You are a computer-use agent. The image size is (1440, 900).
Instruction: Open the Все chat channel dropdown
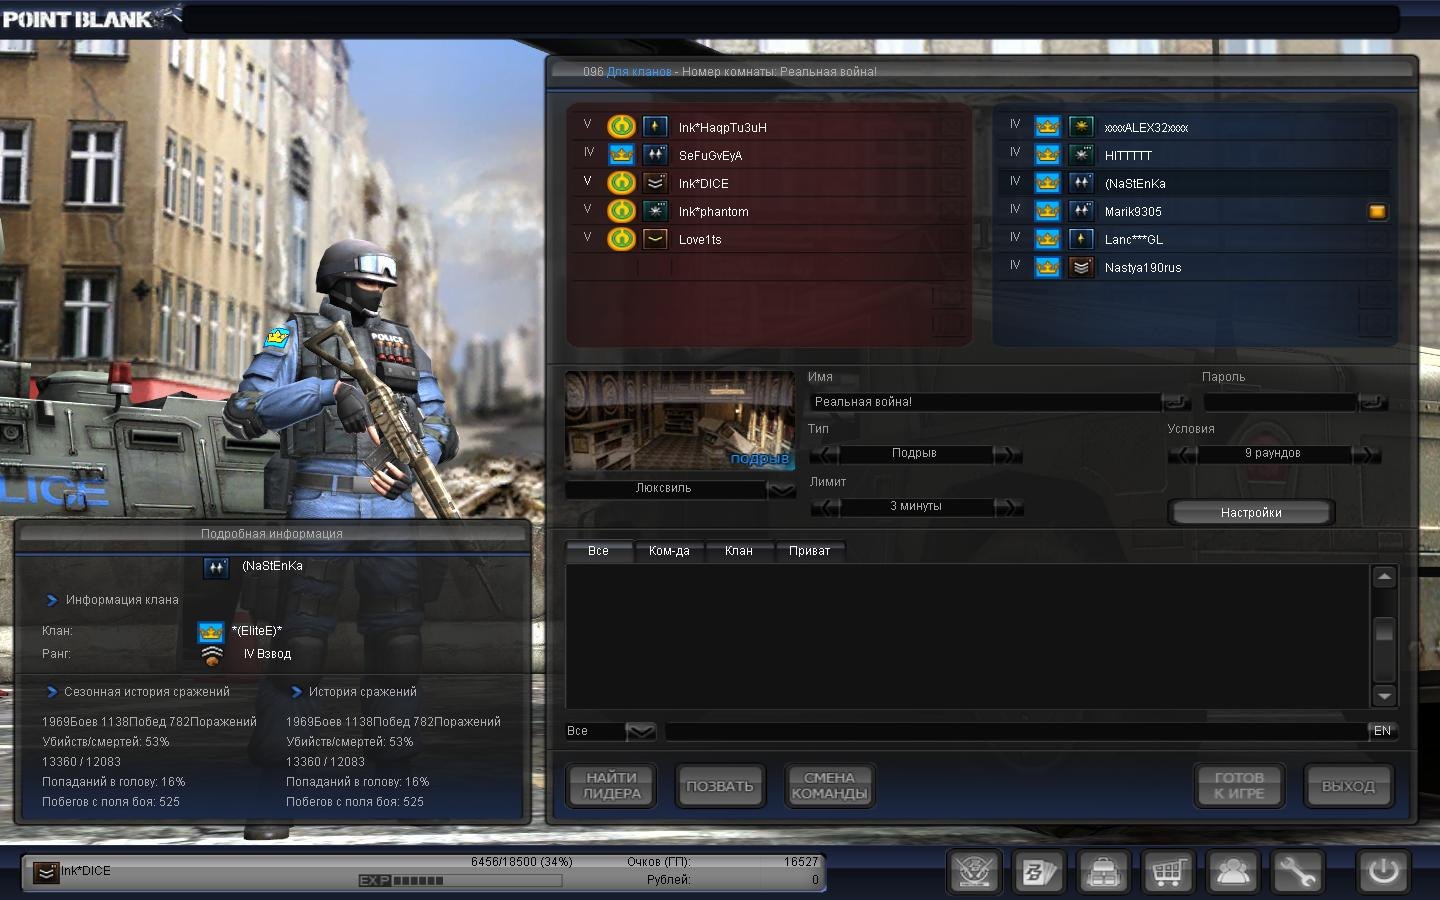click(640, 732)
